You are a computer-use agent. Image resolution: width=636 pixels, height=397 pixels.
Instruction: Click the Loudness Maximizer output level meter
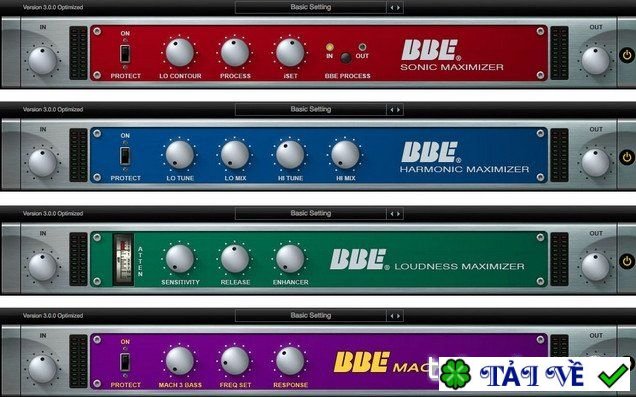pyautogui.click(x=559, y=259)
